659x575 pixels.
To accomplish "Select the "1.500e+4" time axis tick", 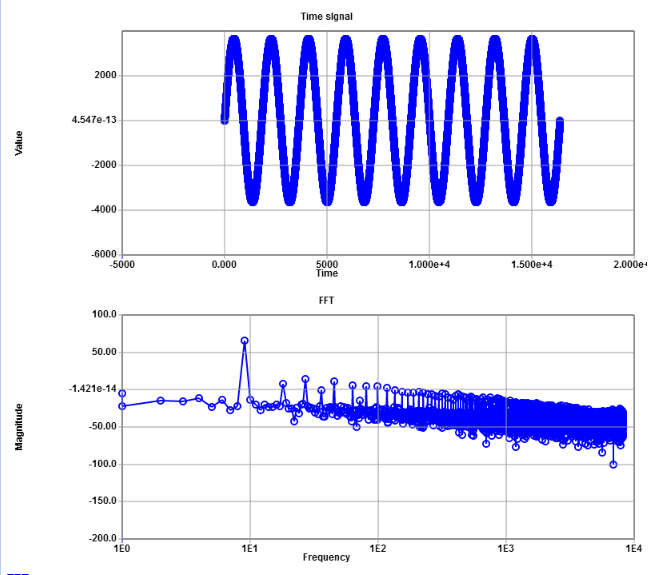I will coord(532,265).
